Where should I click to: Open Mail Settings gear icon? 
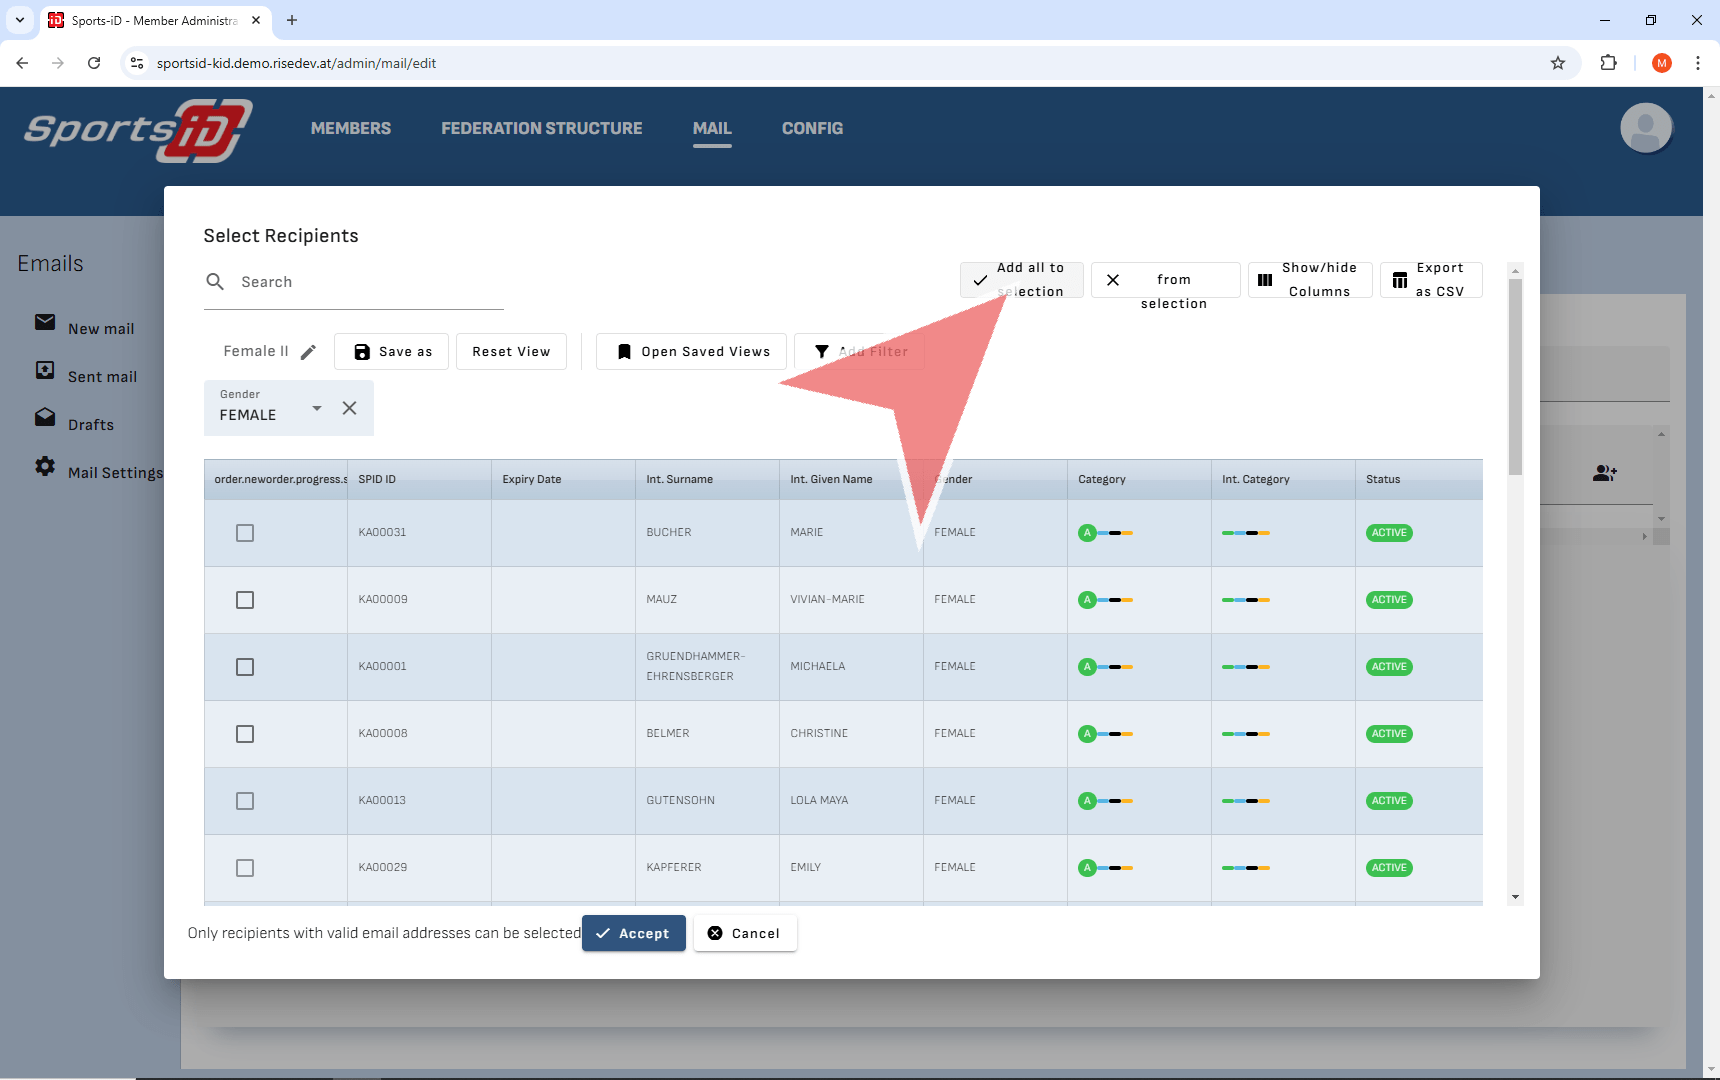tap(45, 467)
